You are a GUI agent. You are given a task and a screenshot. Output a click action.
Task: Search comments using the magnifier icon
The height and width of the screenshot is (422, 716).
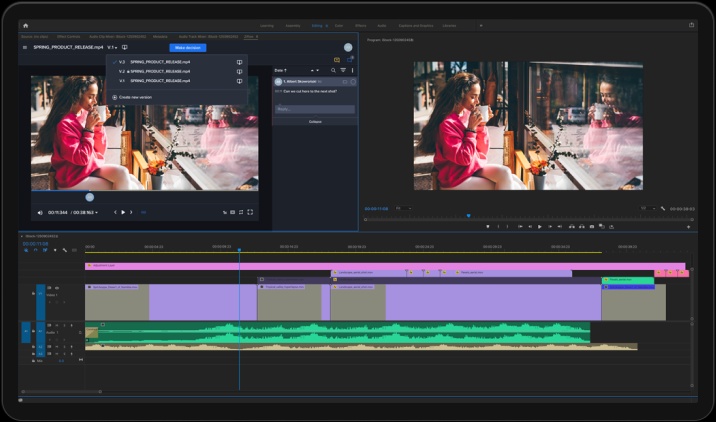click(335, 70)
